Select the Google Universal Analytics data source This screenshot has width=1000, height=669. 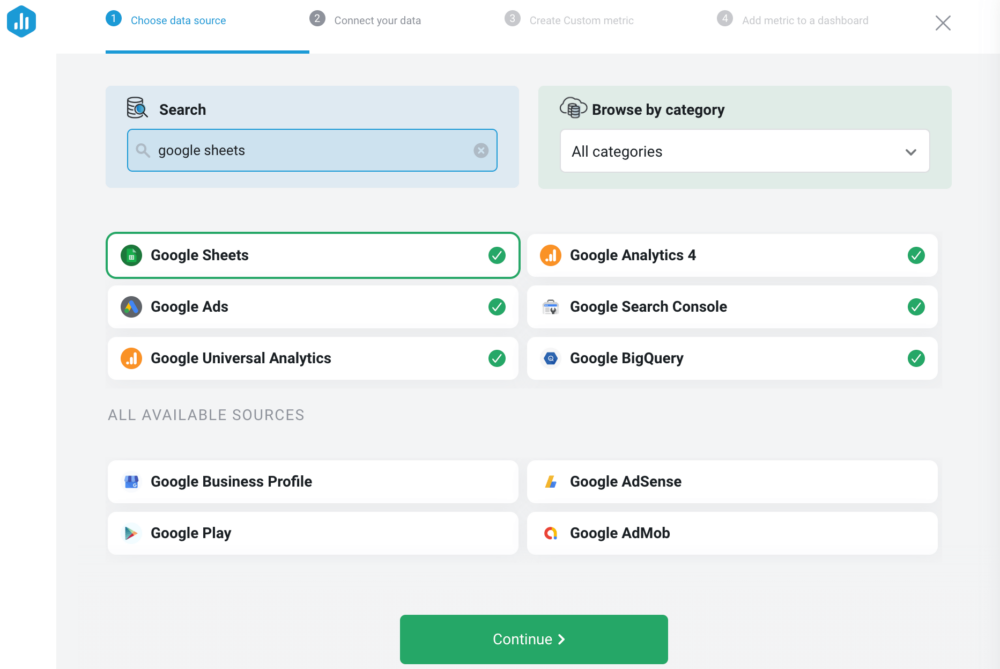tap(312, 358)
